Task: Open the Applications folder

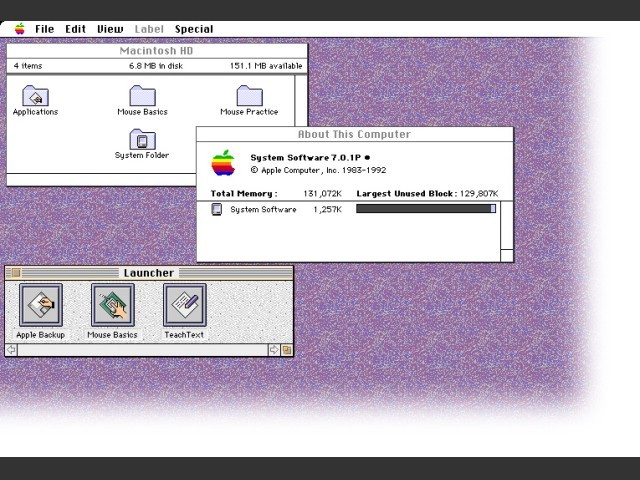Action: pos(35,97)
